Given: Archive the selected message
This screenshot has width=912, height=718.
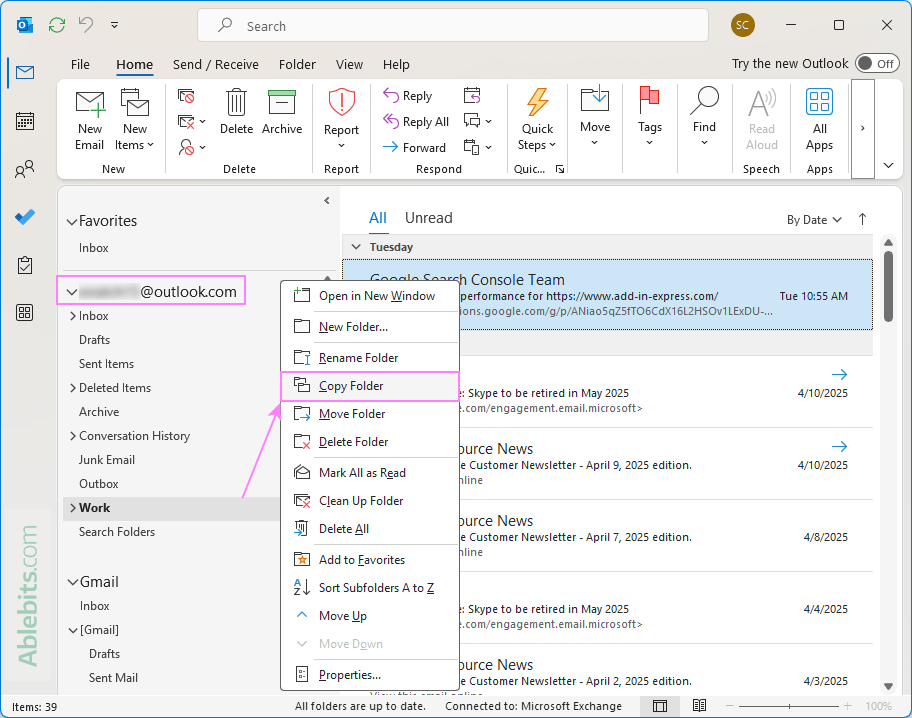Looking at the screenshot, I should pyautogui.click(x=282, y=113).
